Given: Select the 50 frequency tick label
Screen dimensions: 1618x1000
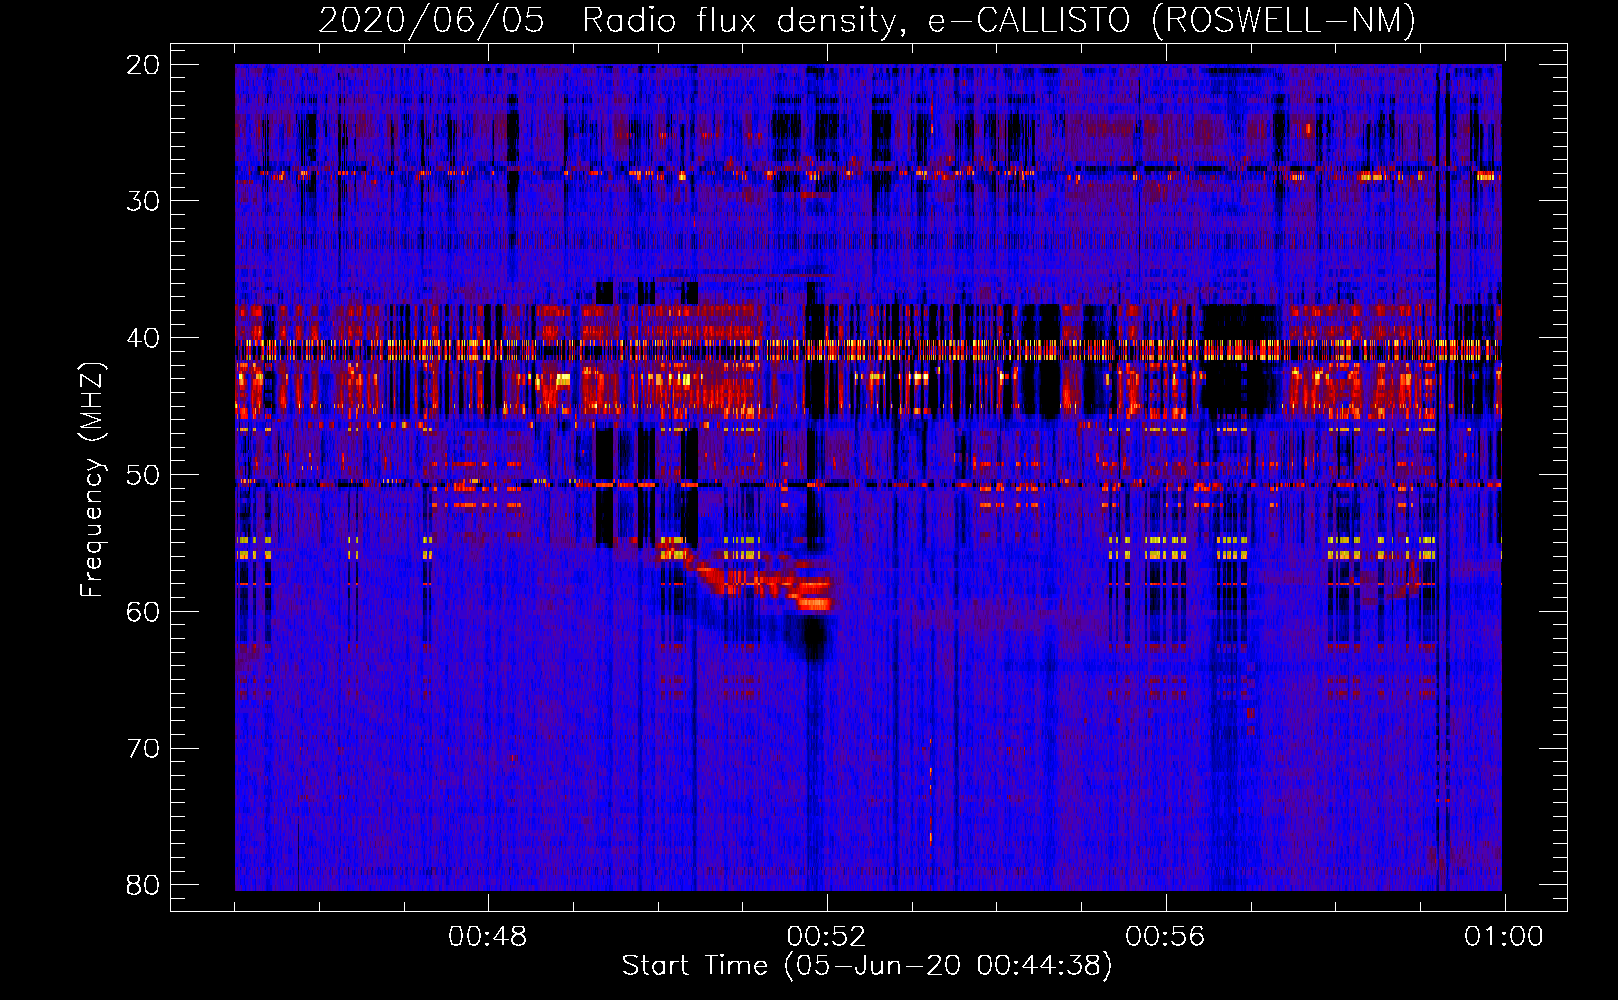Looking at the screenshot, I should pos(143,475).
